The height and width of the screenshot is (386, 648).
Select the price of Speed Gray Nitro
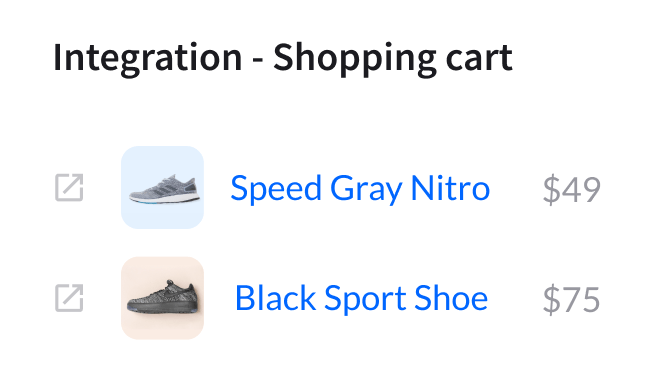click(571, 189)
